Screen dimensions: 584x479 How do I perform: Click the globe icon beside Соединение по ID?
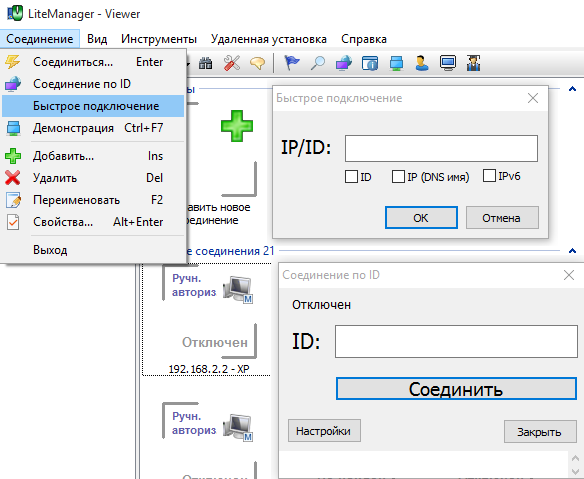click(13, 84)
